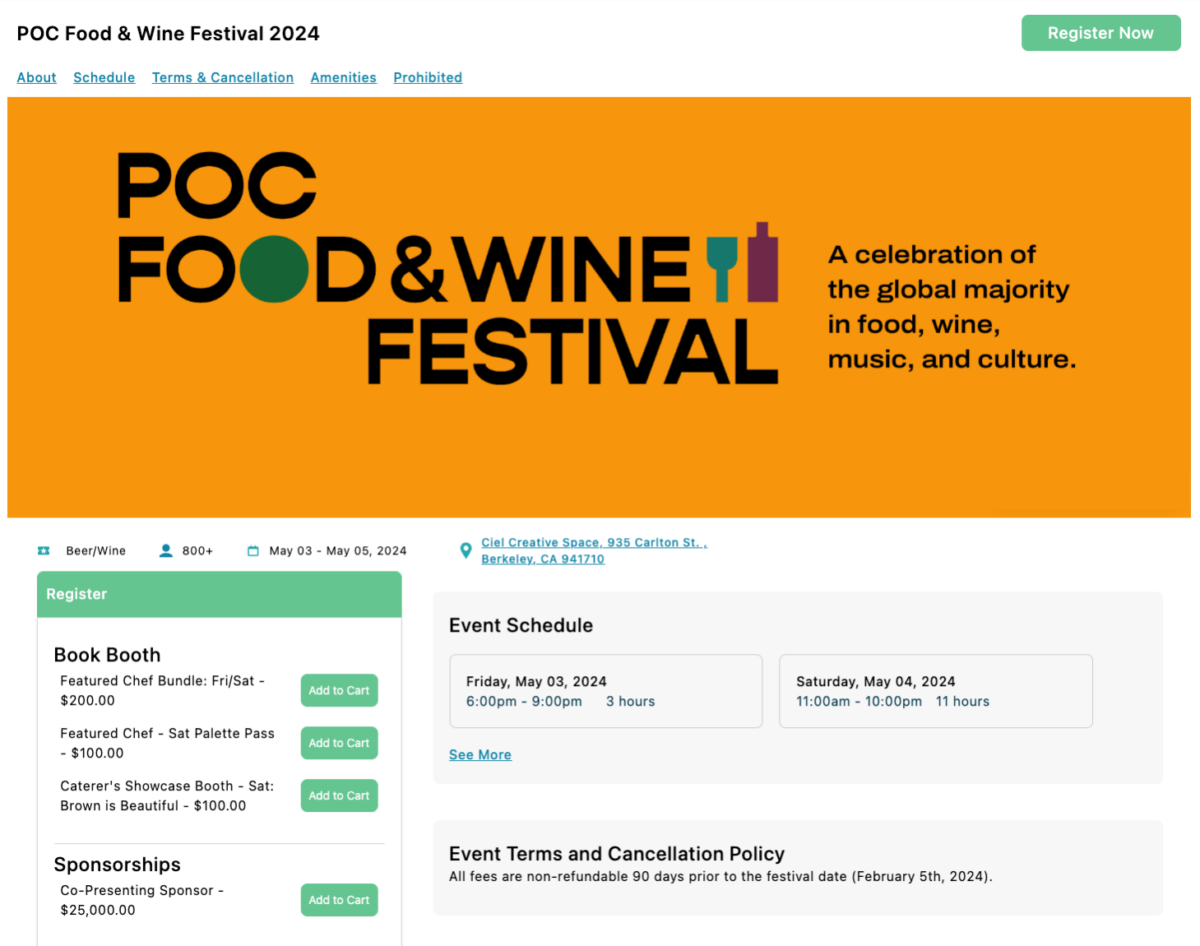Click the POC Food & Wine Festival banner
This screenshot has height=946, width=1200.
click(x=598, y=307)
